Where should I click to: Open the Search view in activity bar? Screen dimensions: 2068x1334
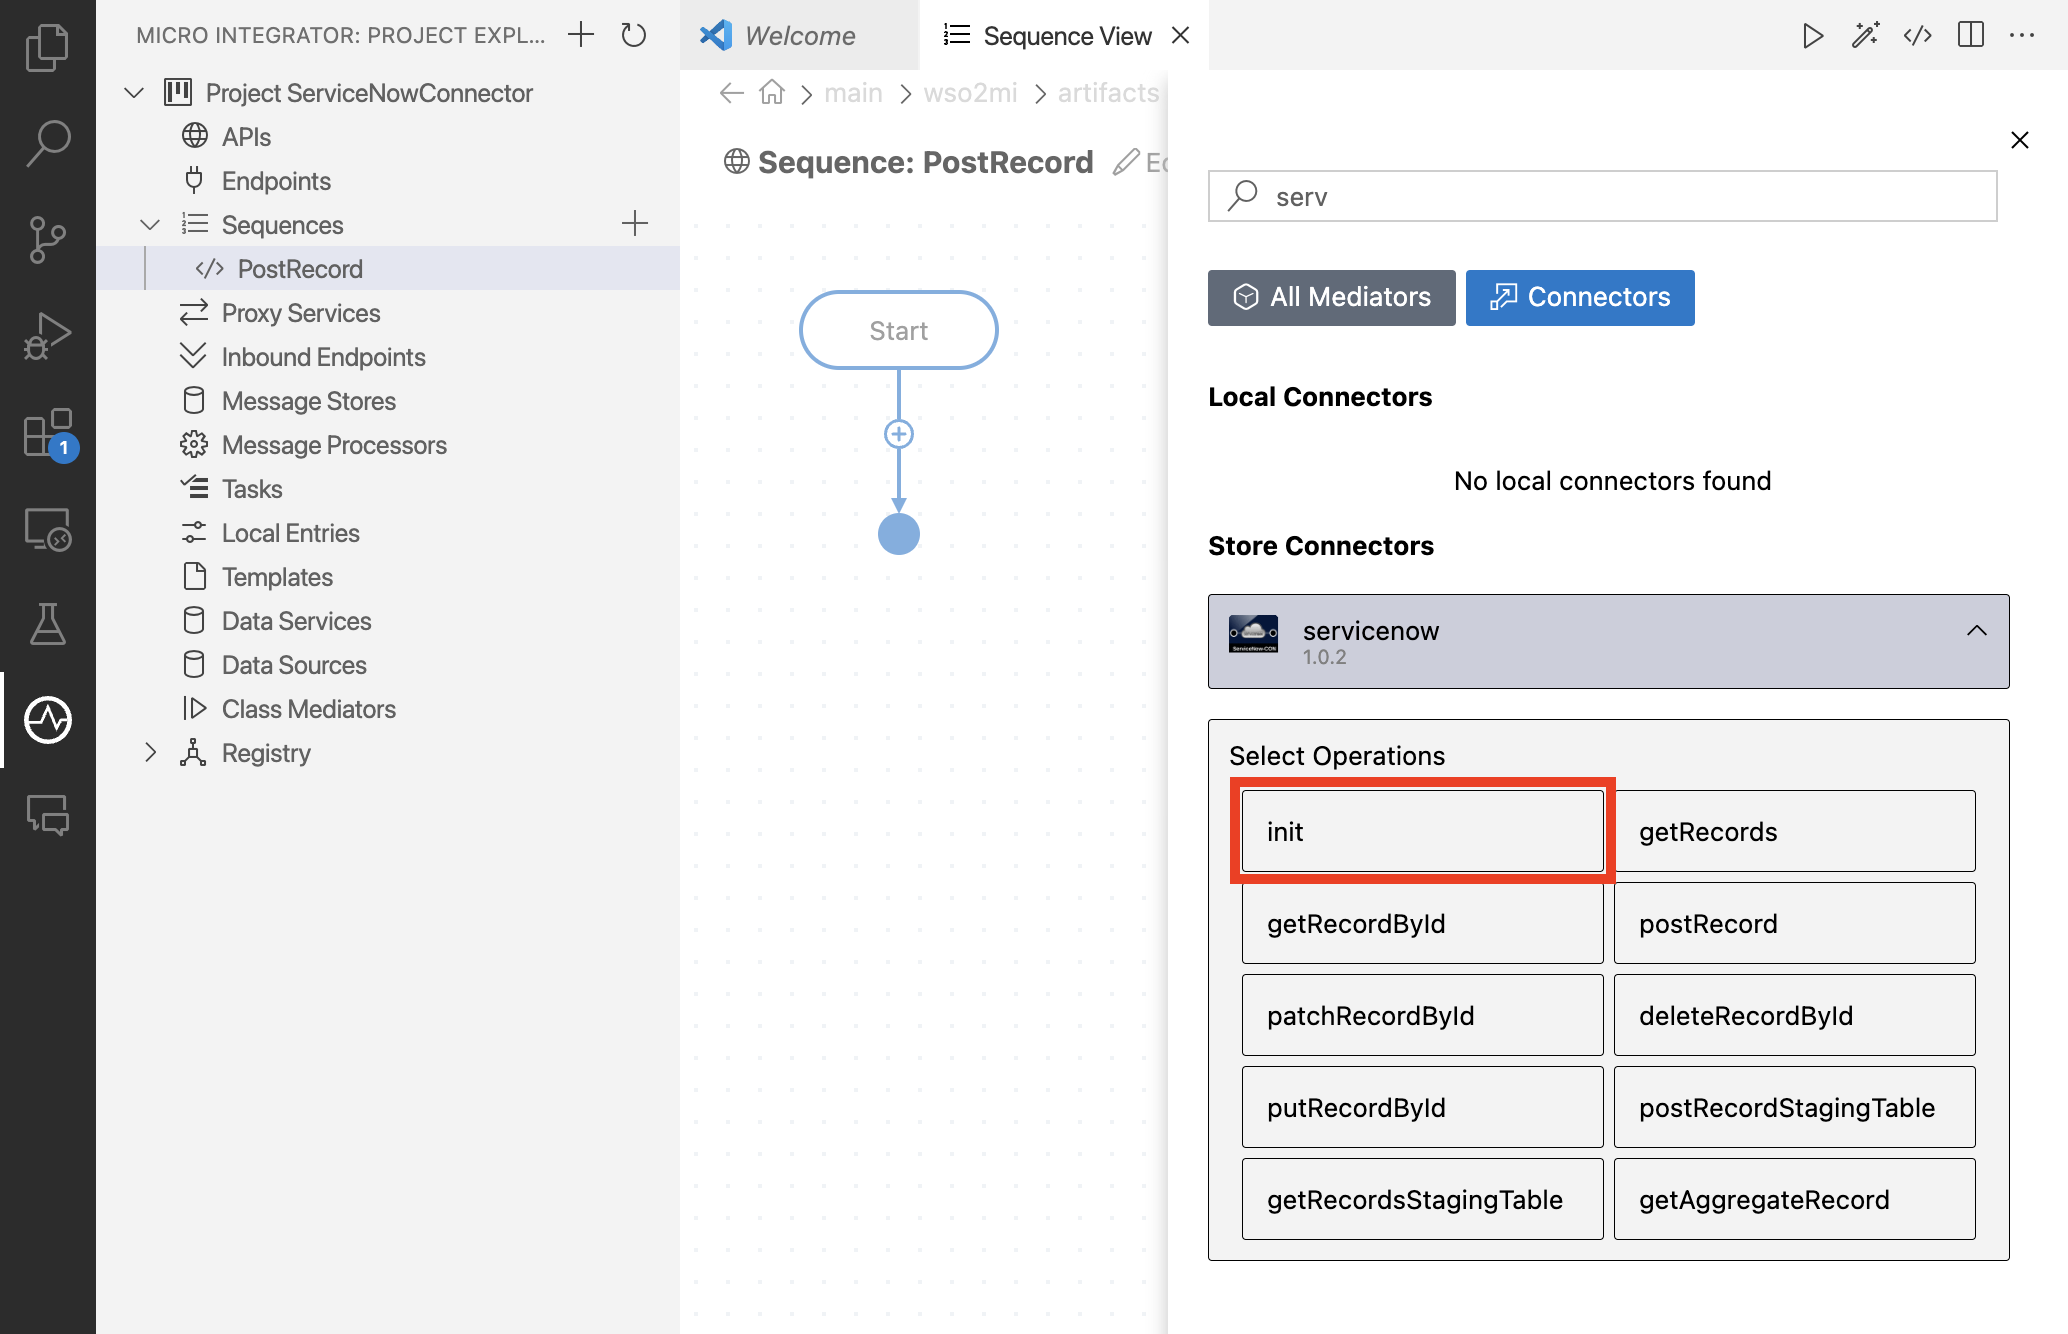click(47, 143)
